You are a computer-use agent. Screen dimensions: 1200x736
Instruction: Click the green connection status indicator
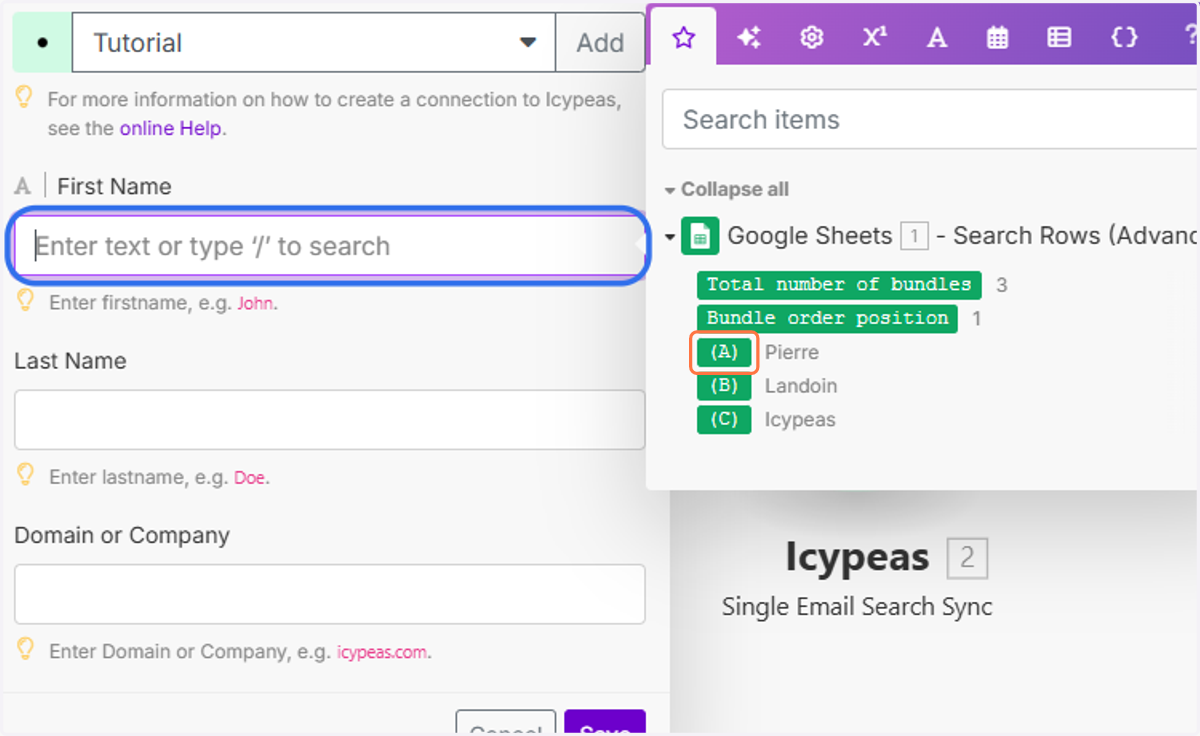click(42, 43)
